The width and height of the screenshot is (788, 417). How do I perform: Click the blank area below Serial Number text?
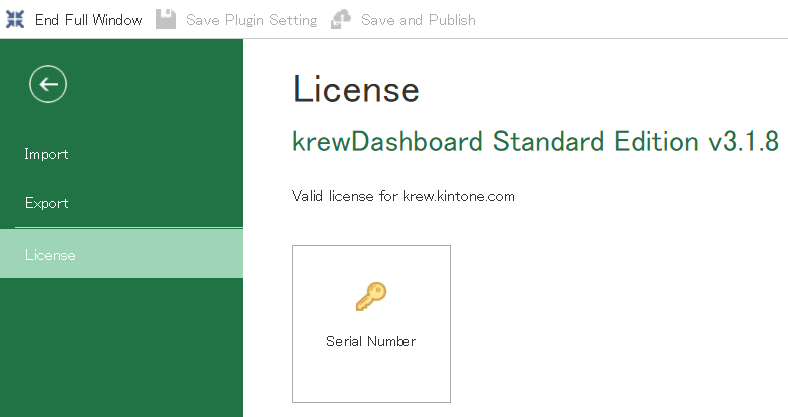(x=371, y=377)
